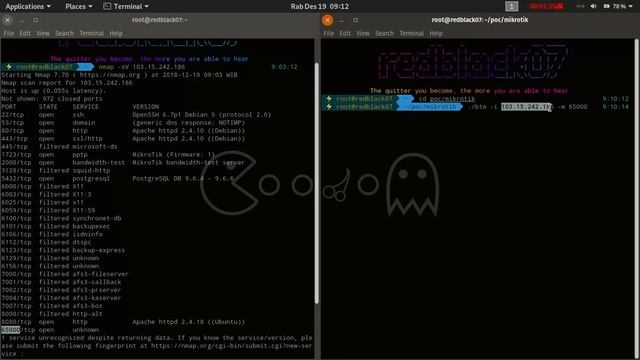Click the ~/poc/mikrotik blue prompt segment
Viewport: 640px width, 360px height.
pos(430,107)
